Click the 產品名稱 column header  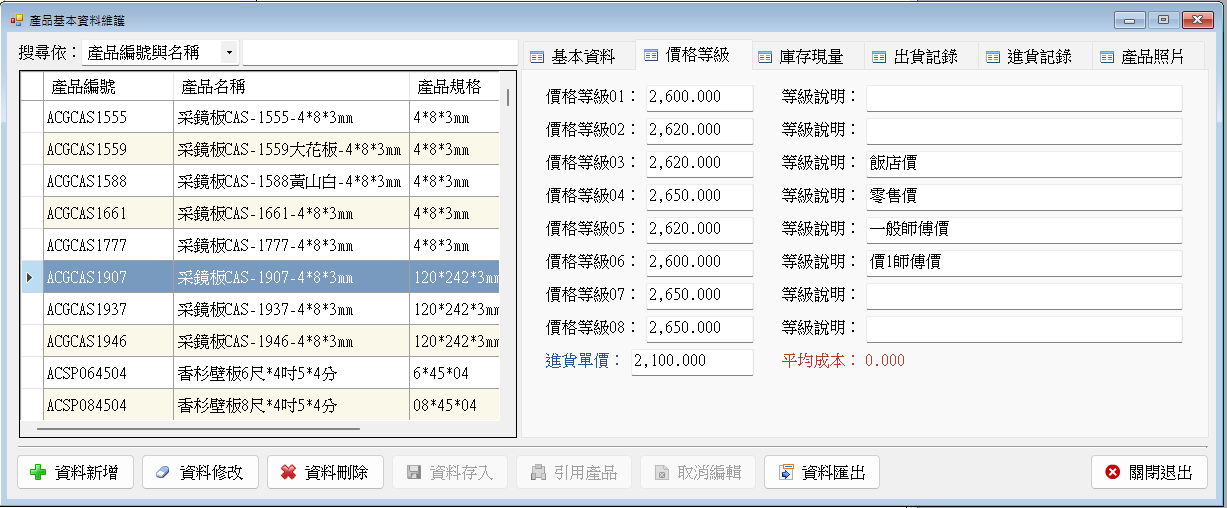(291, 86)
